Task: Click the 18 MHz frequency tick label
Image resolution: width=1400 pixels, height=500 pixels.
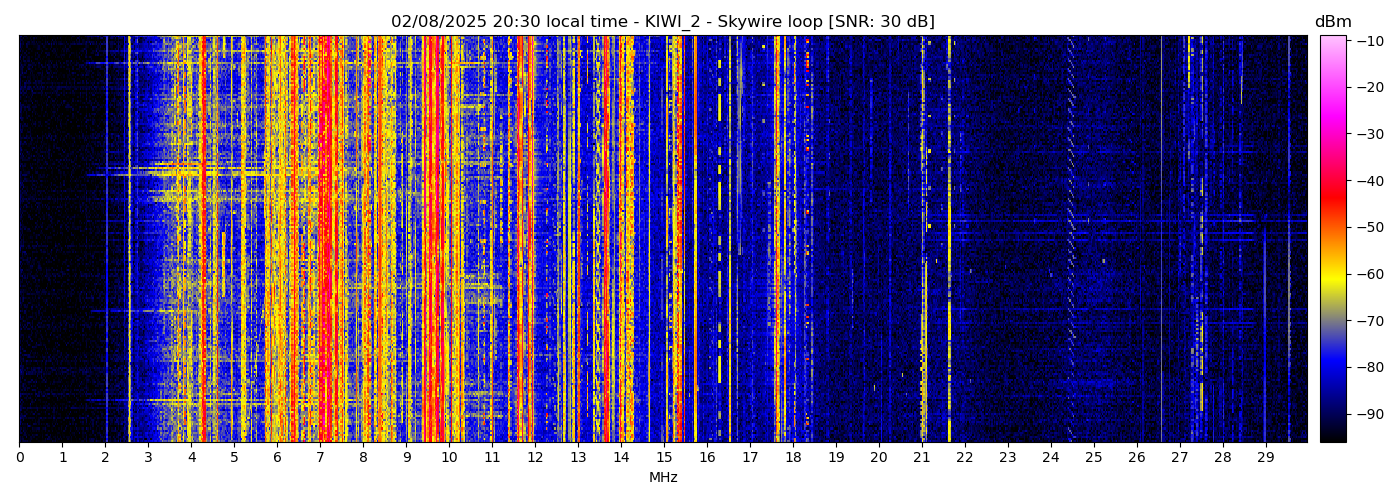Action: pyautogui.click(x=793, y=457)
